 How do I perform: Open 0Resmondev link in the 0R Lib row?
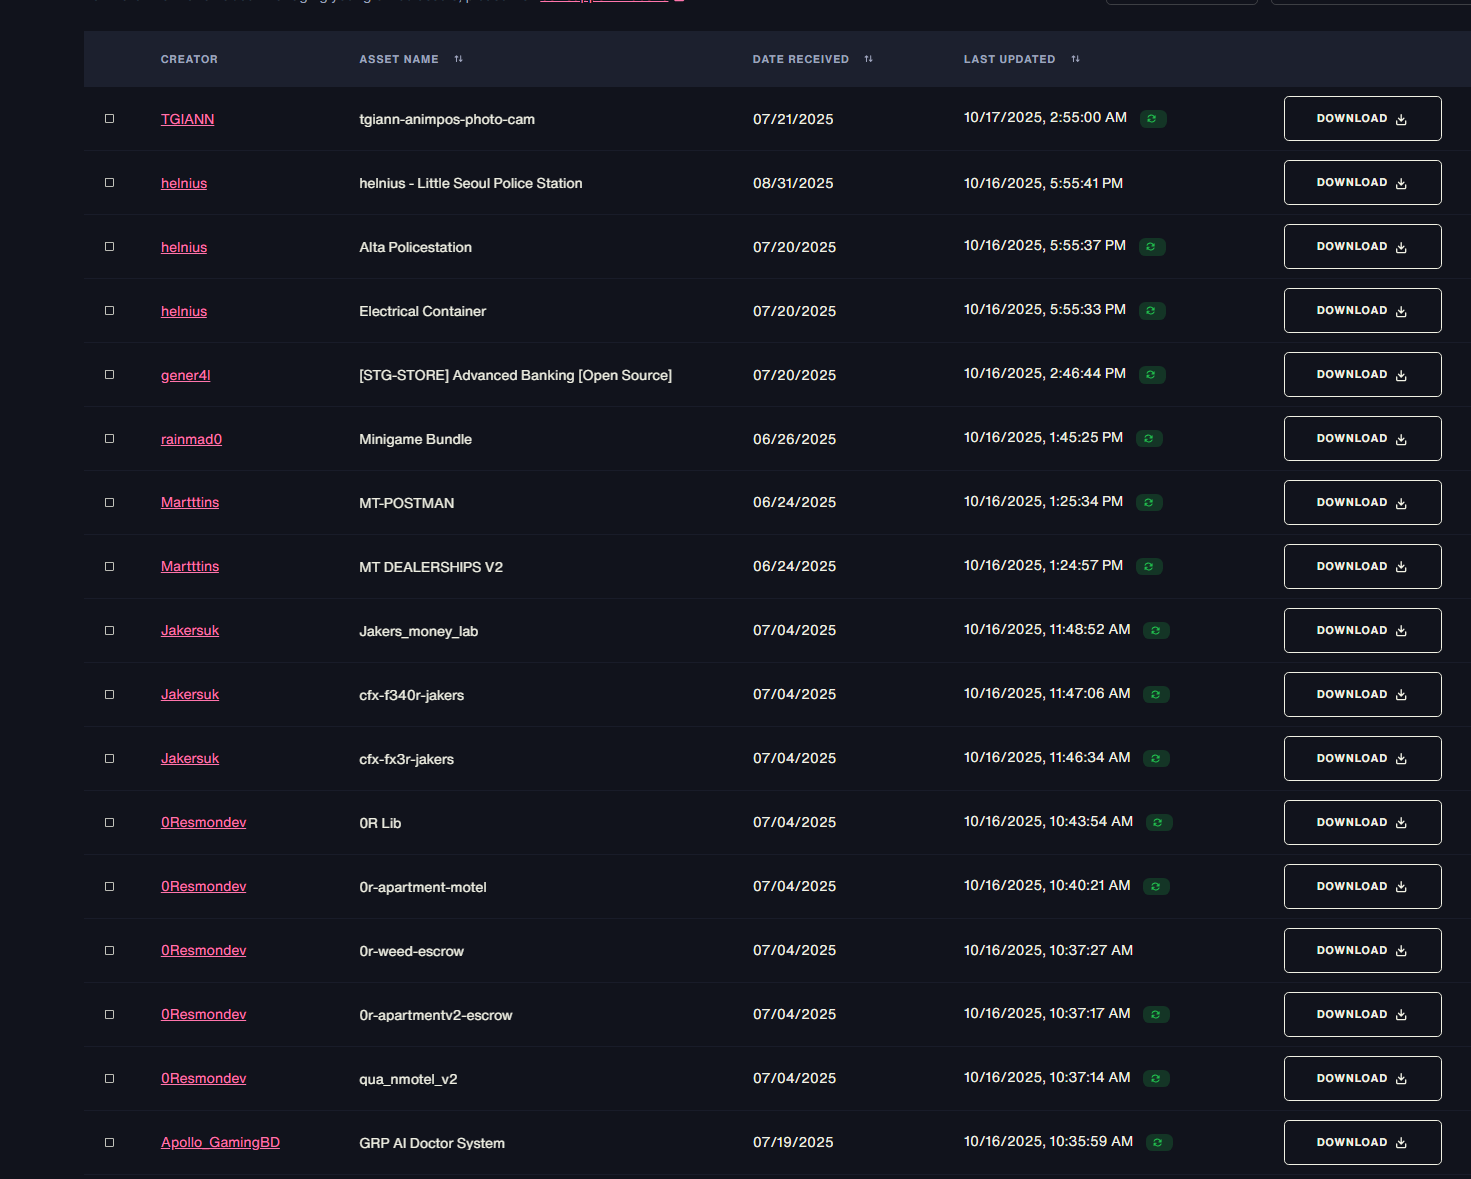click(203, 823)
